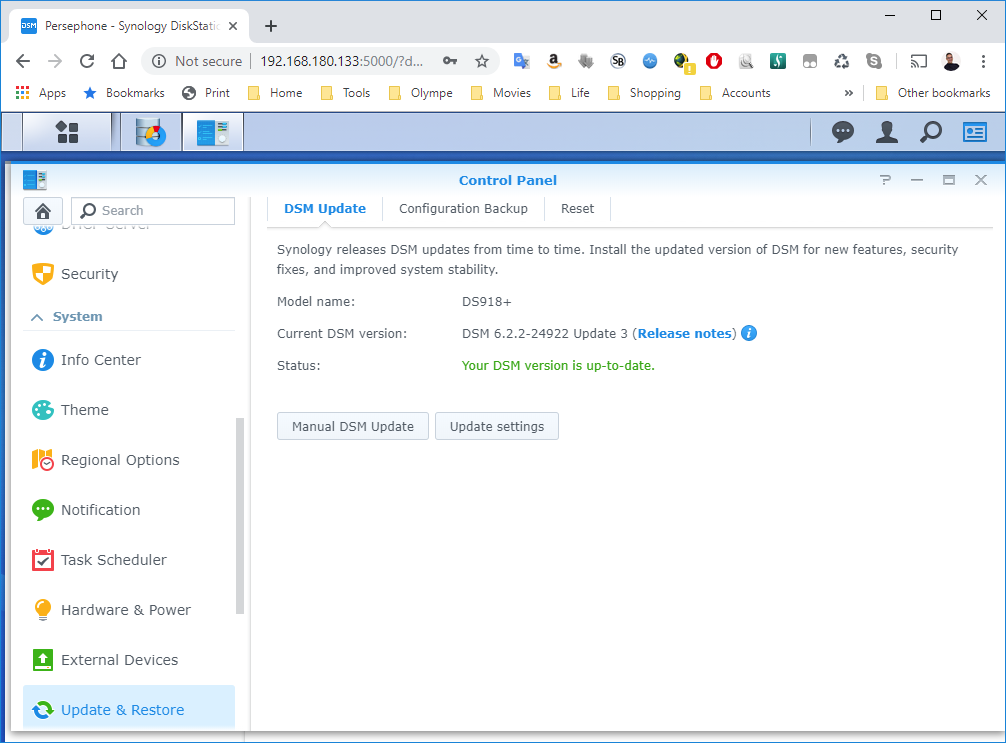1006x743 pixels.
Task: Open the Olympe bookmarks folder
Action: click(421, 93)
